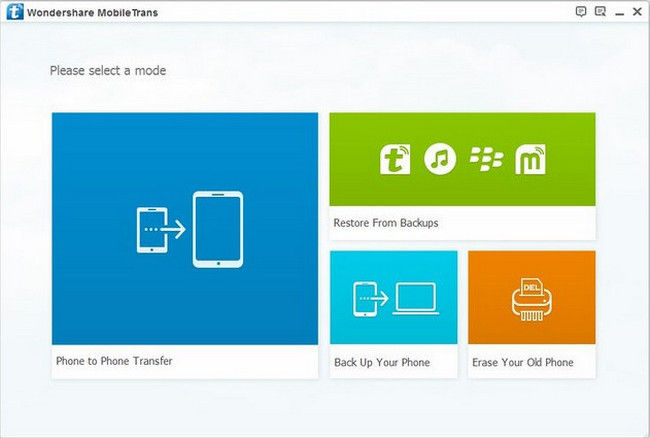
Task: Click the MobileTrans backup icon
Action: [395, 159]
